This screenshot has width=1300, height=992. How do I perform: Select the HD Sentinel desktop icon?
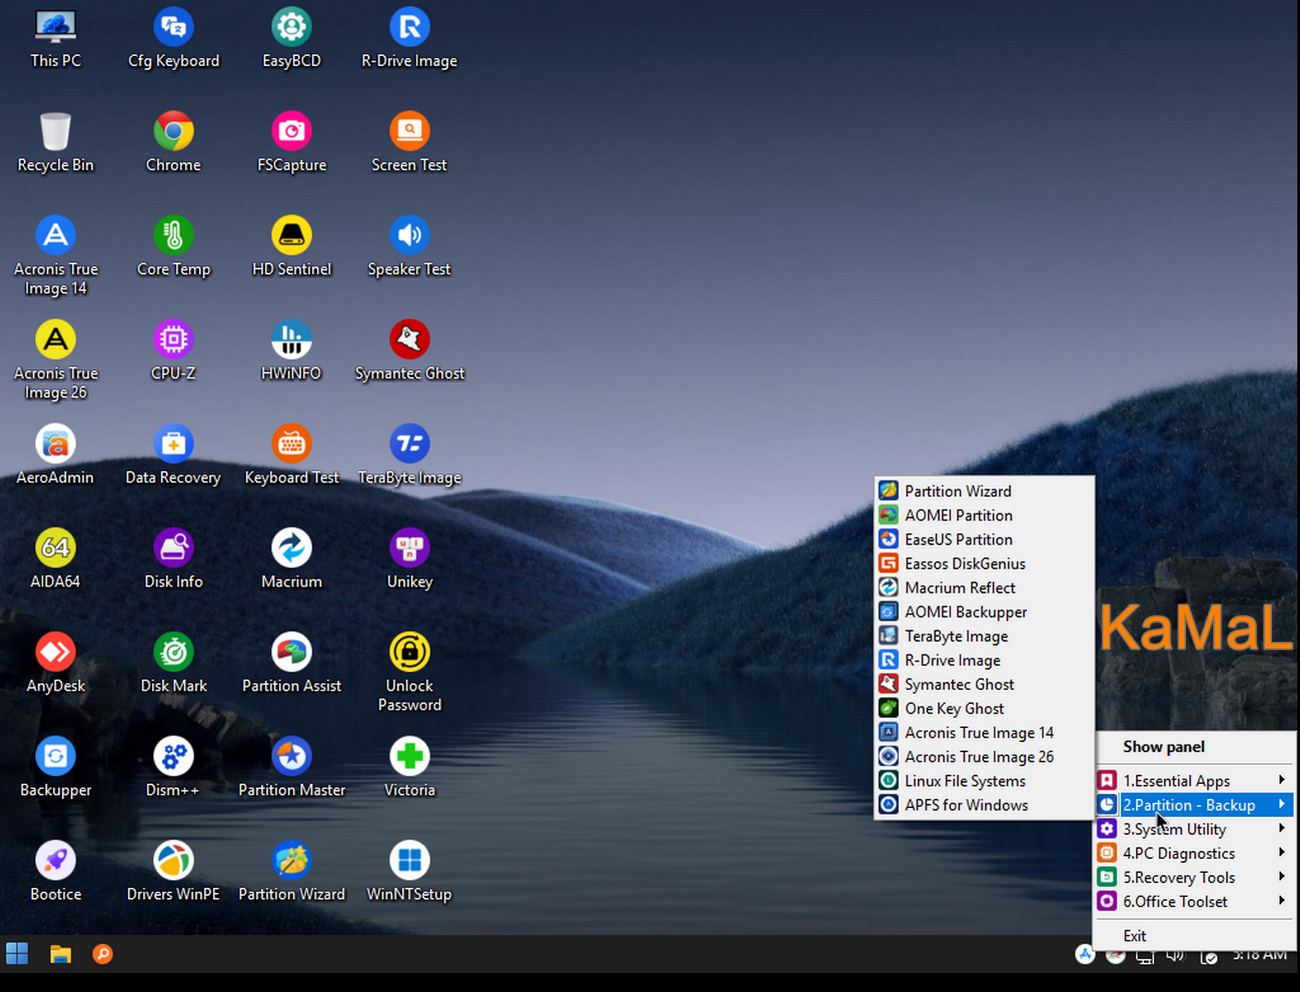(x=292, y=248)
